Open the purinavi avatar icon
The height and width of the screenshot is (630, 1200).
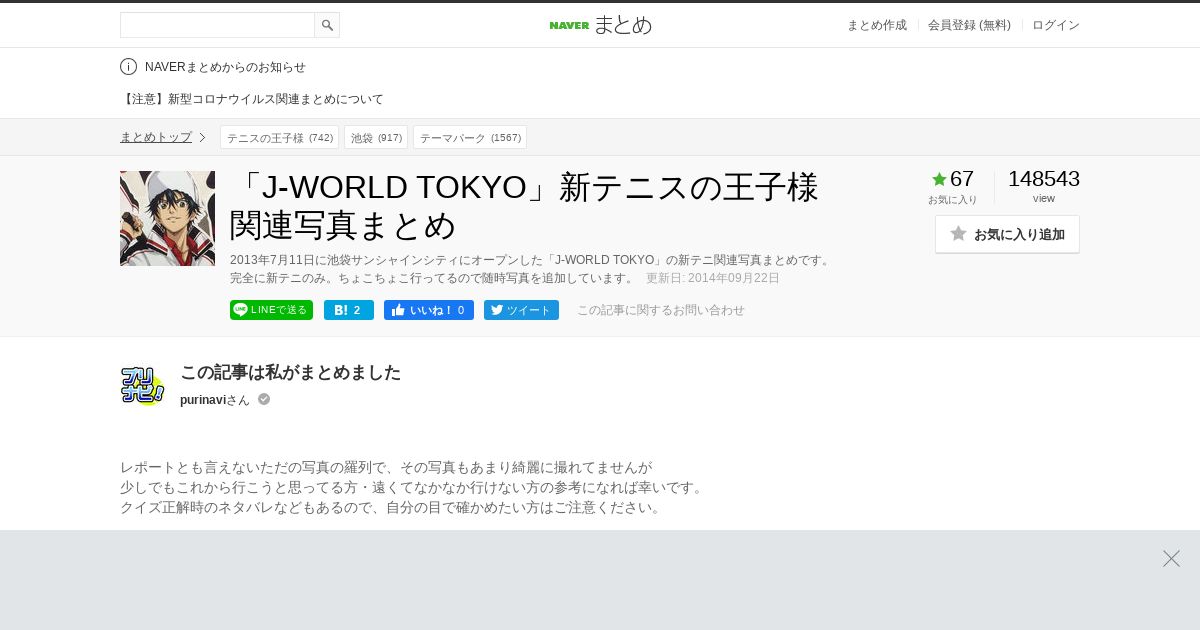143,386
